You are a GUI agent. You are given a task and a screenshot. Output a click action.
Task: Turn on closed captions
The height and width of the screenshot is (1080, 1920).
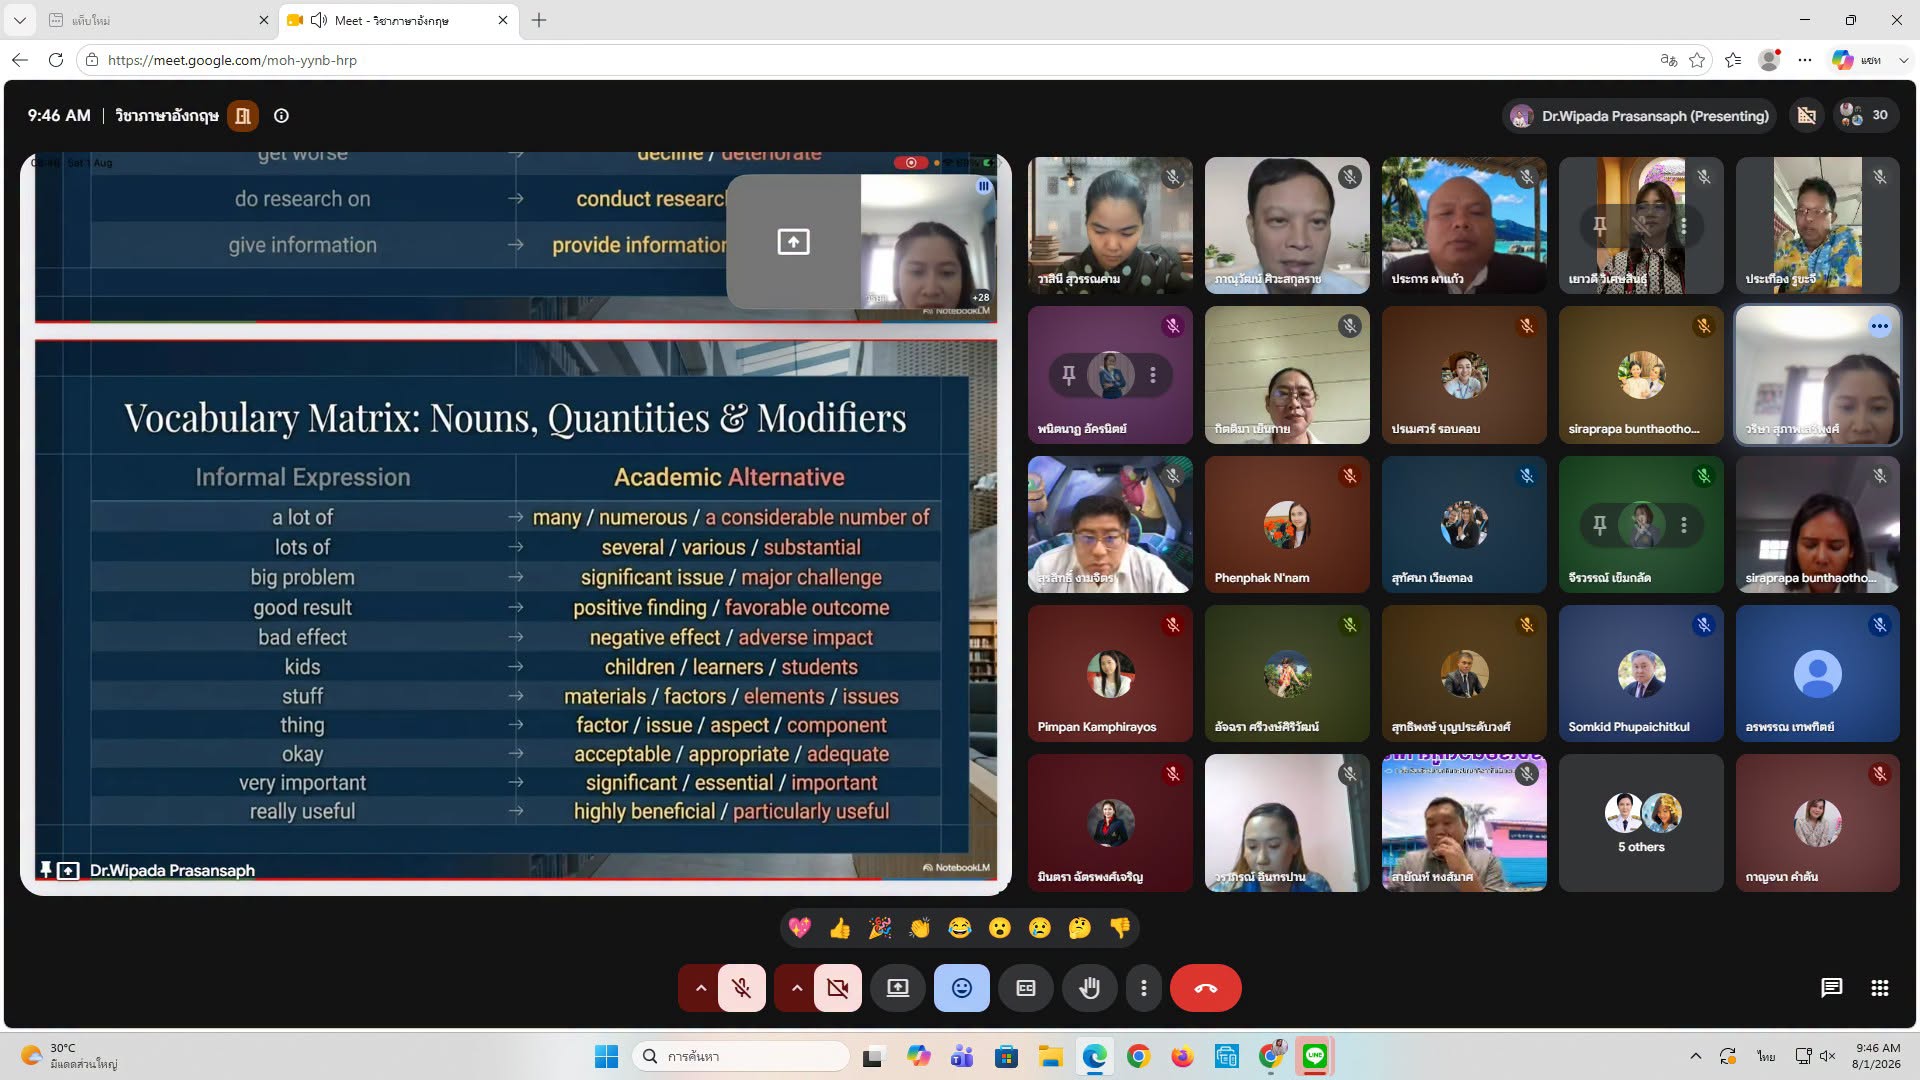tap(1026, 988)
